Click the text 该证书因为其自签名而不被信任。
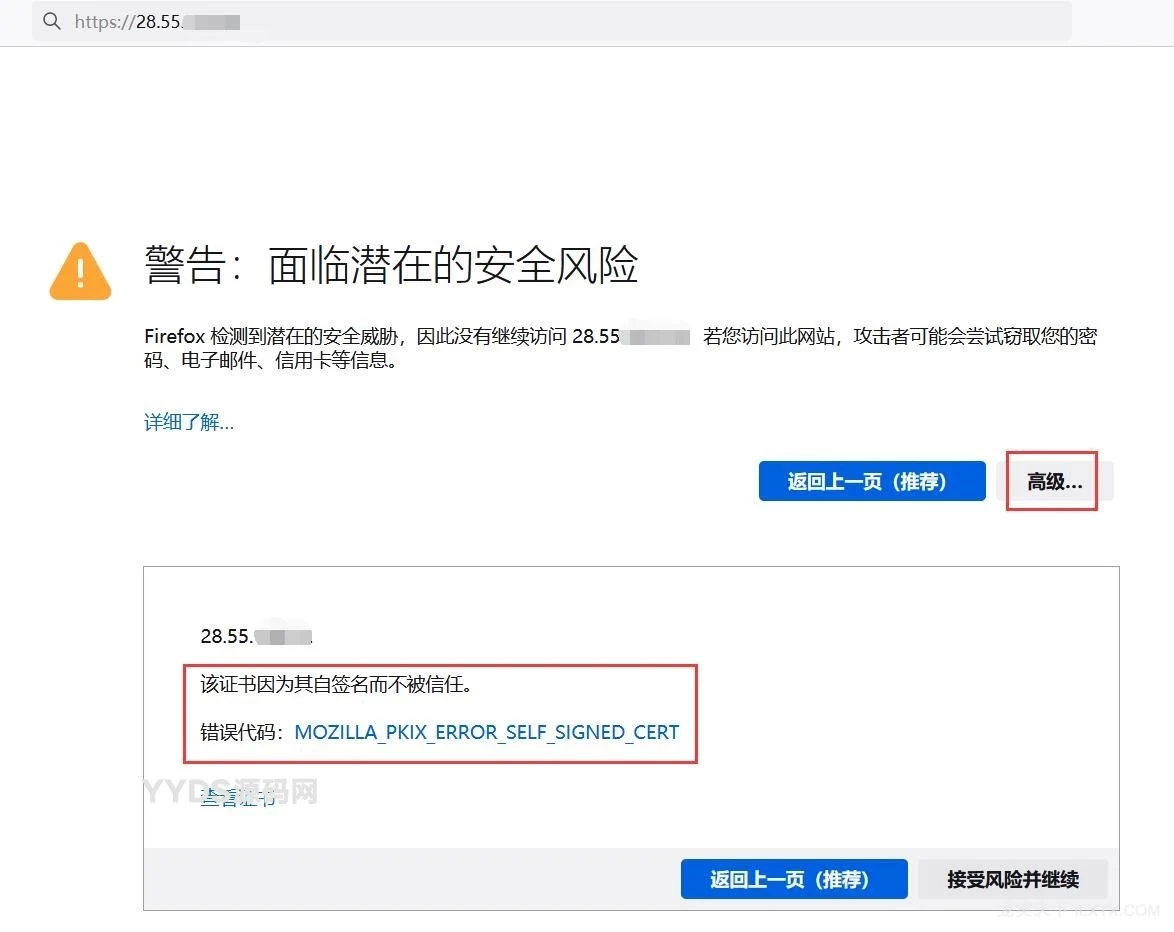The height and width of the screenshot is (932, 1174). pyautogui.click(x=335, y=684)
